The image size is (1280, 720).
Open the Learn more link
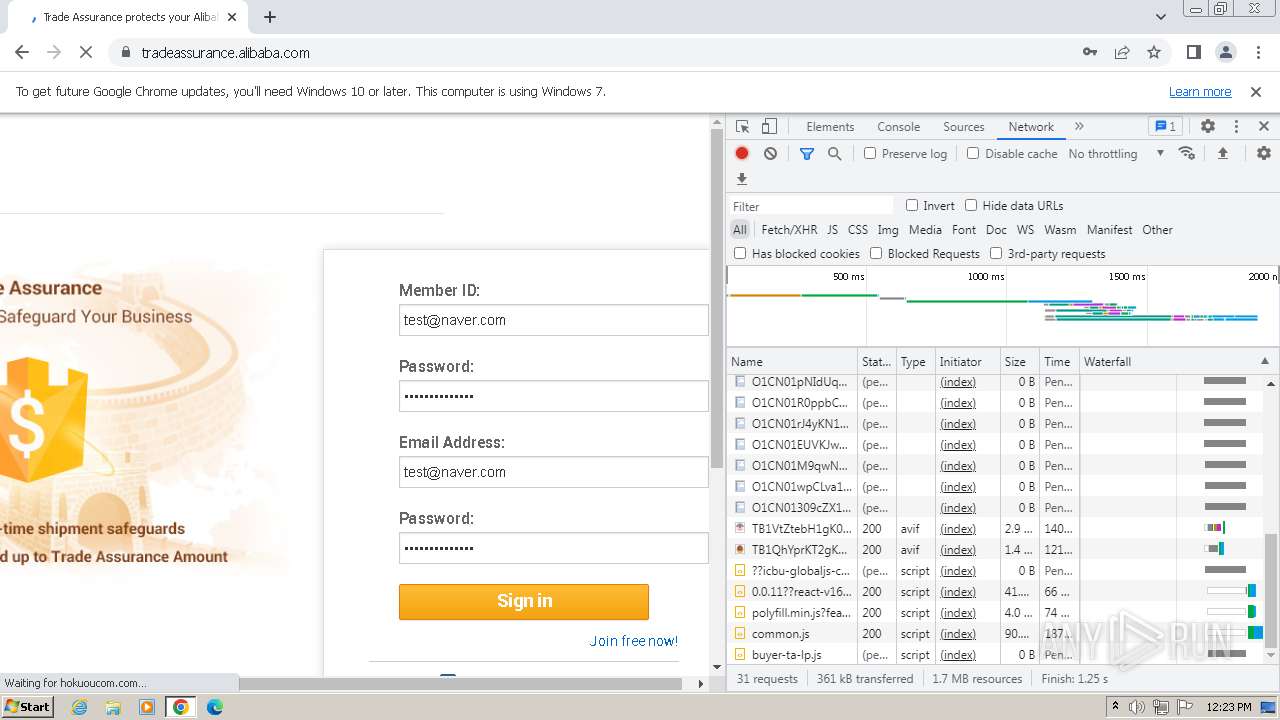[1200, 92]
